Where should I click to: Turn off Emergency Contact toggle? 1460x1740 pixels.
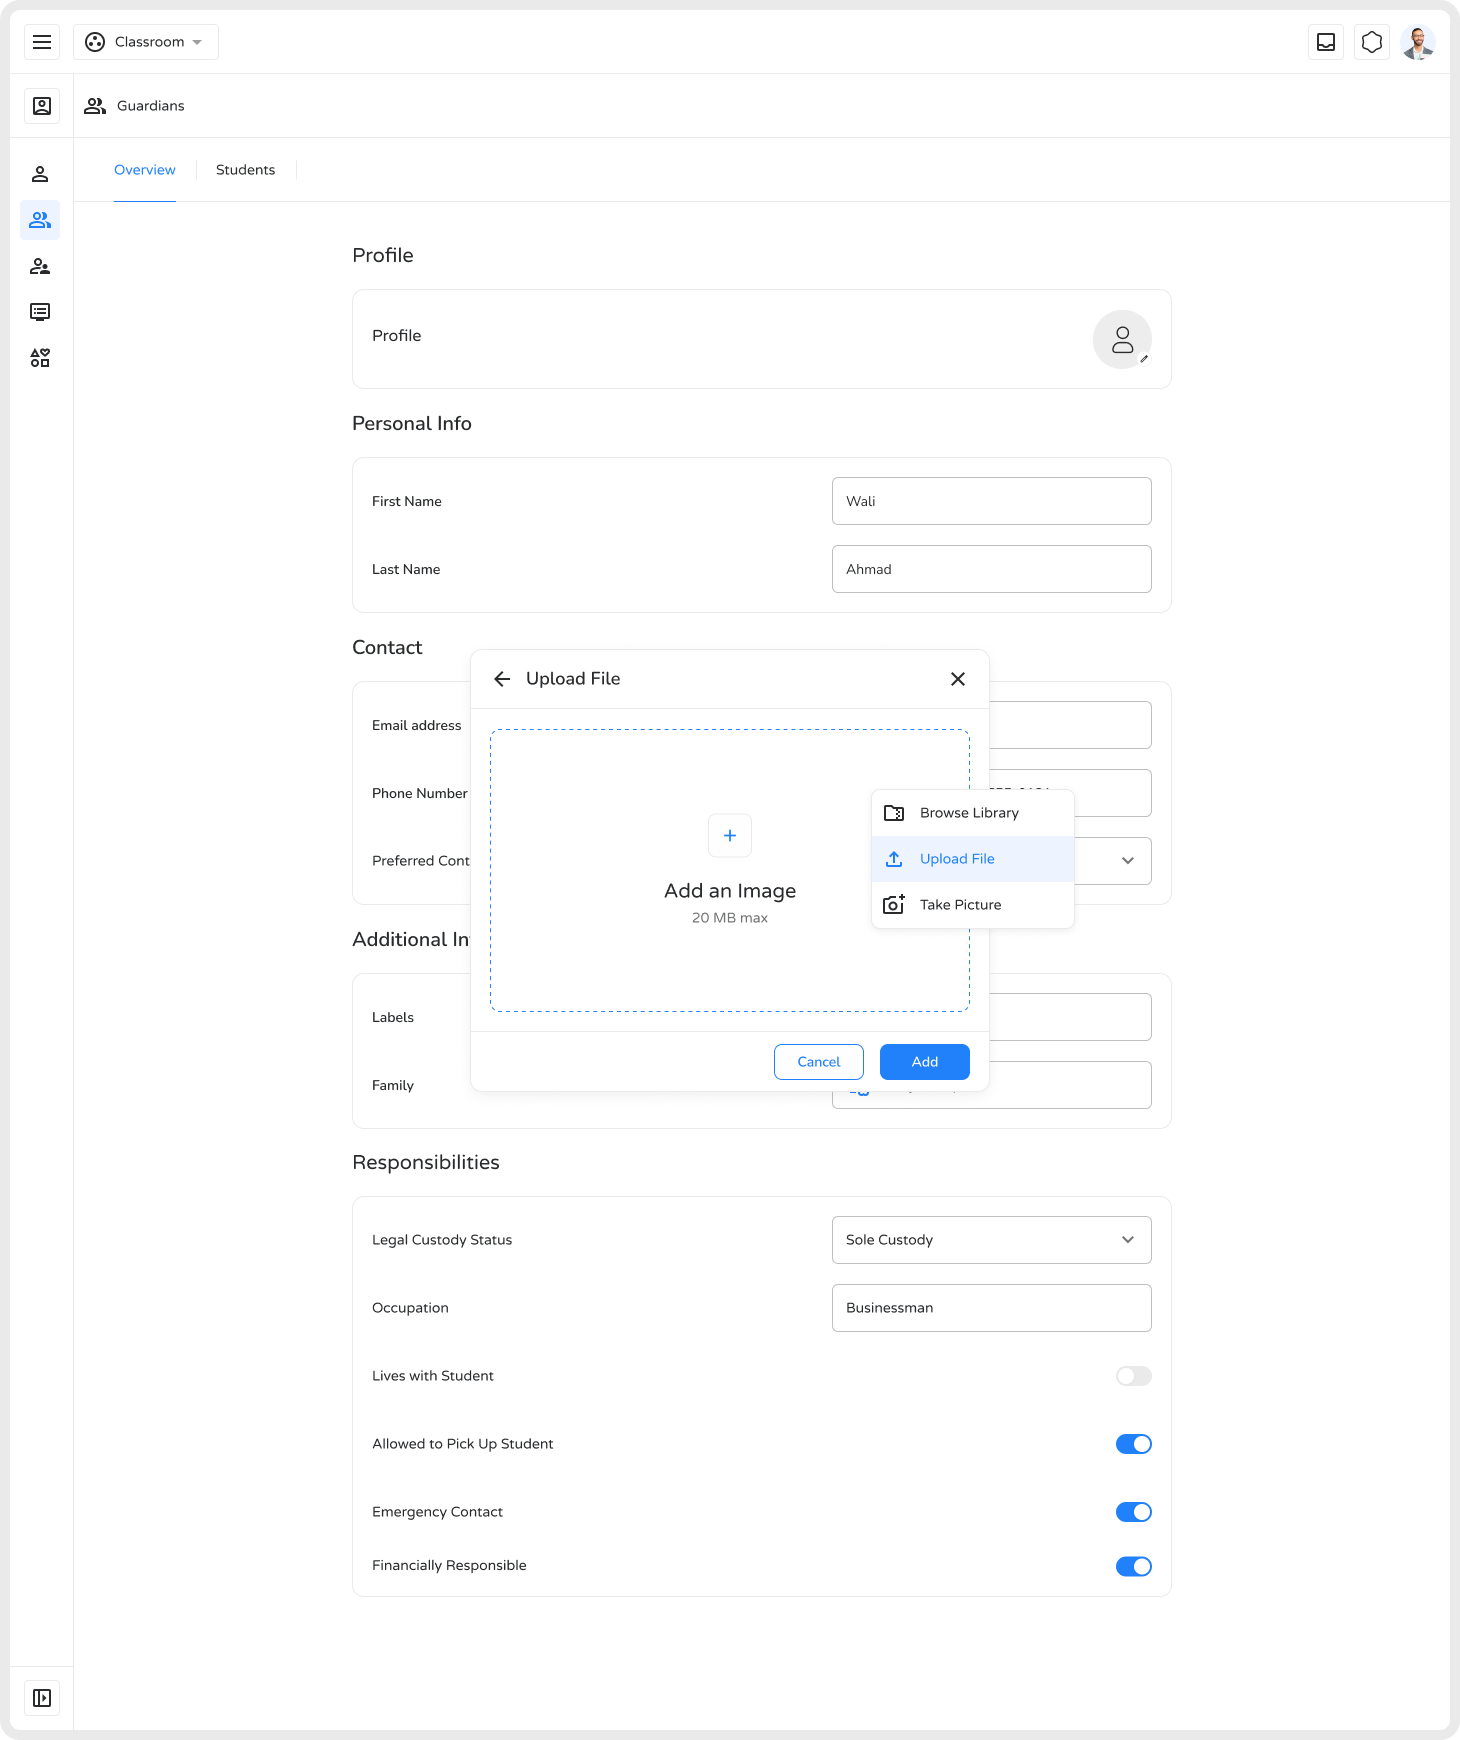pos(1133,1512)
